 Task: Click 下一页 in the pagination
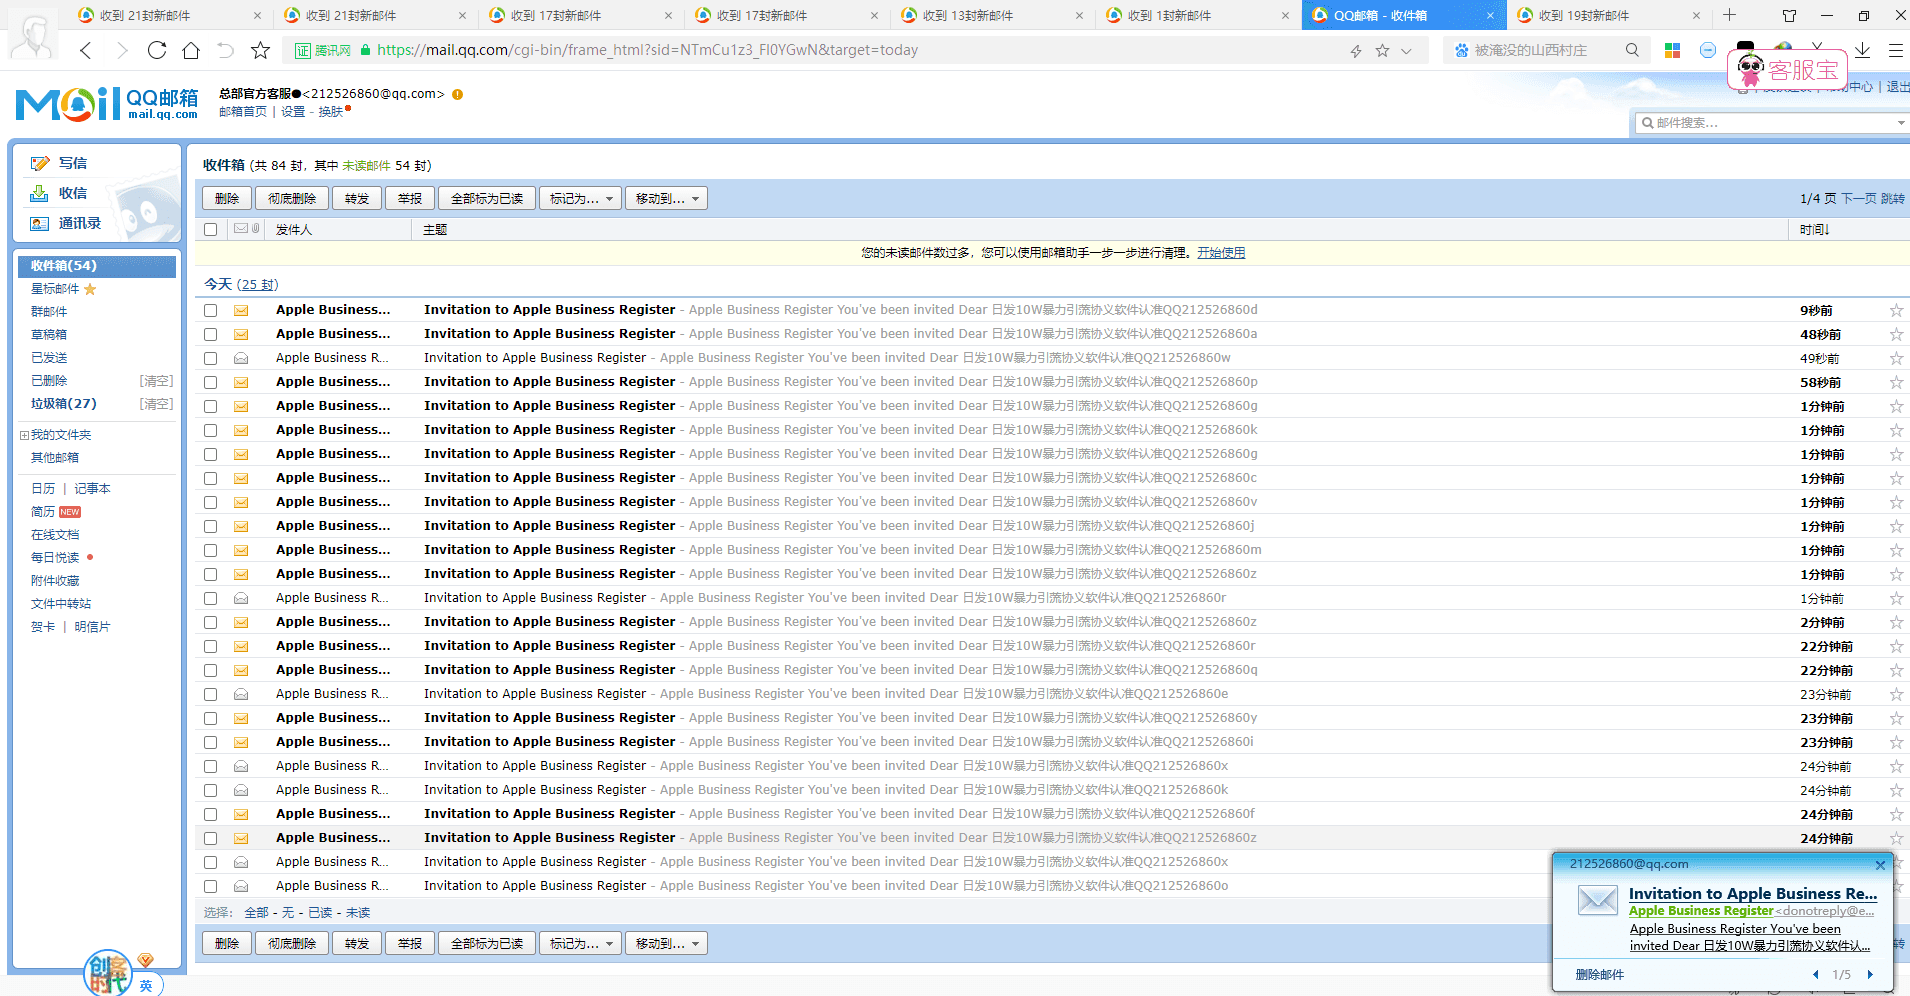pos(1859,199)
